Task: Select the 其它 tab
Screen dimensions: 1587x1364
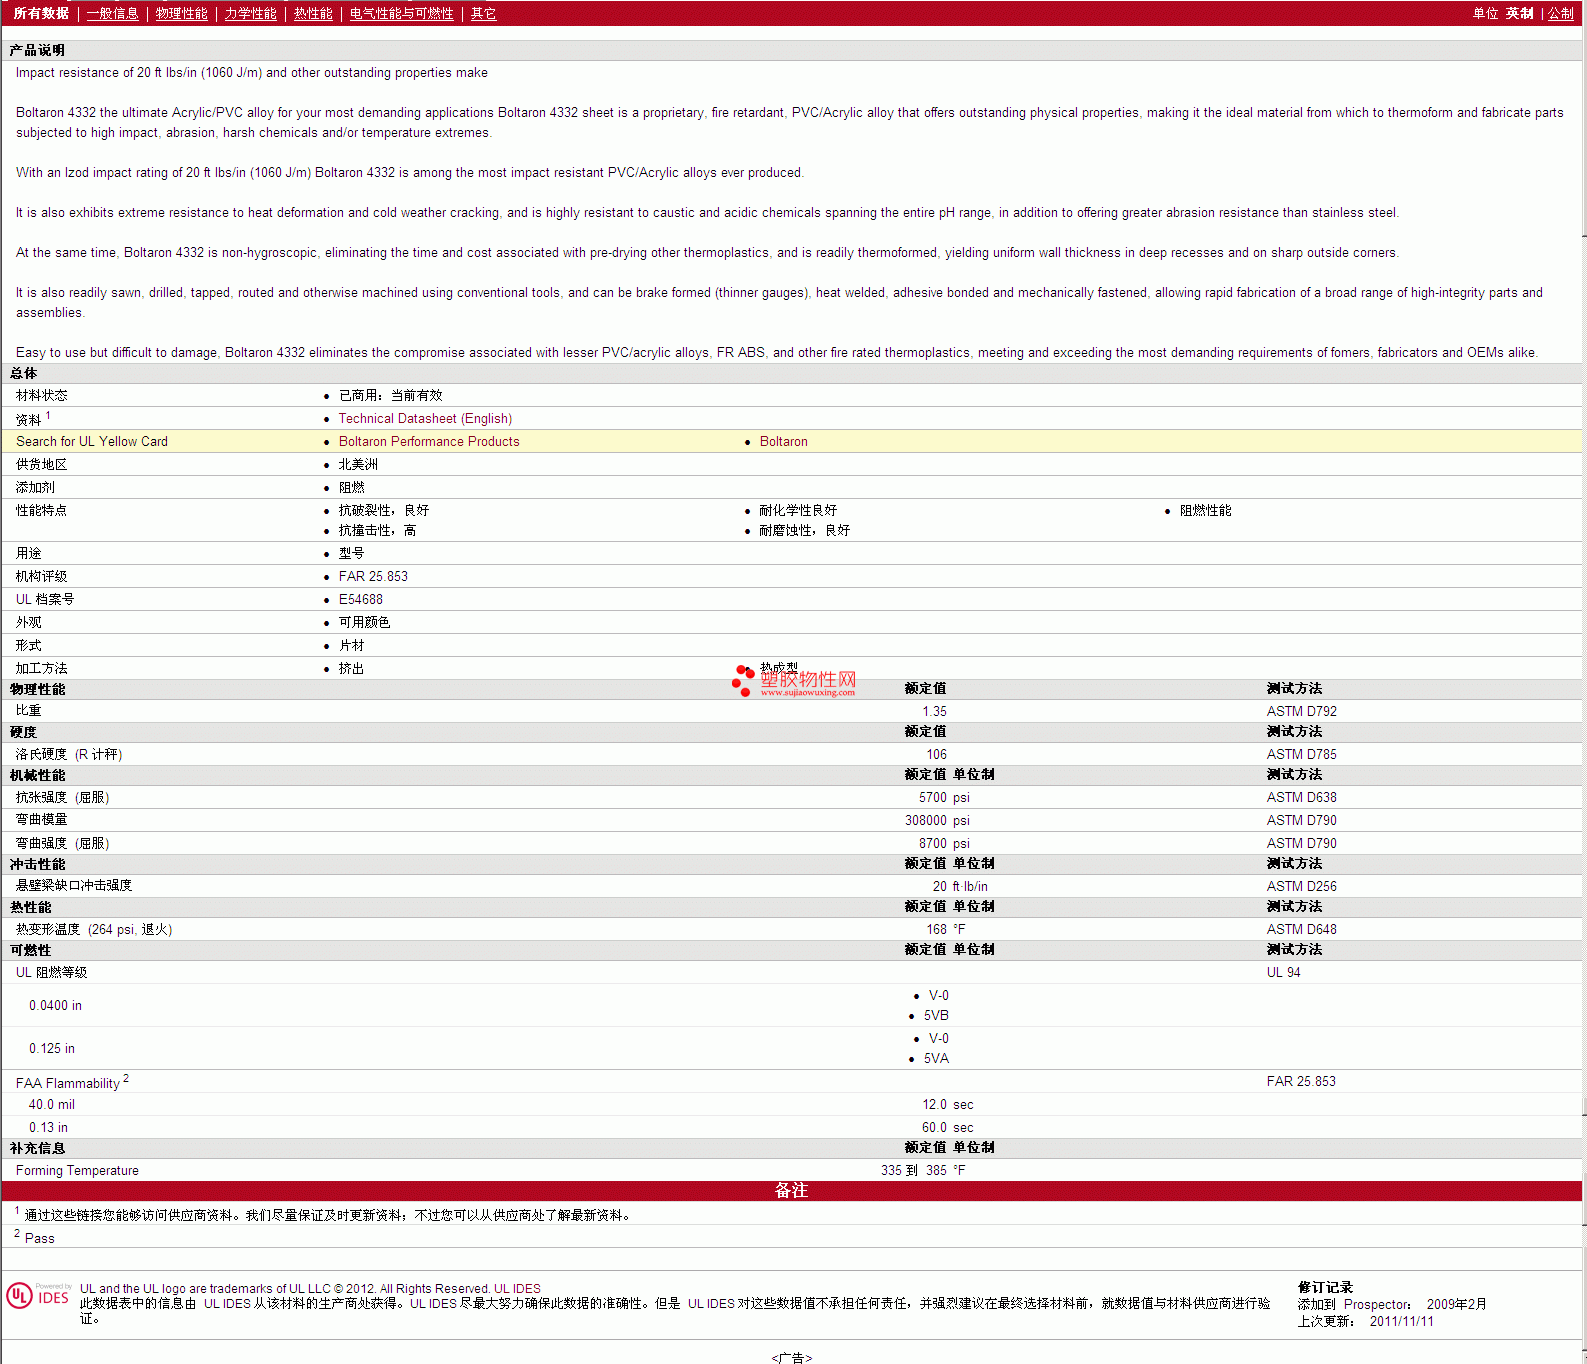Action: click(484, 13)
